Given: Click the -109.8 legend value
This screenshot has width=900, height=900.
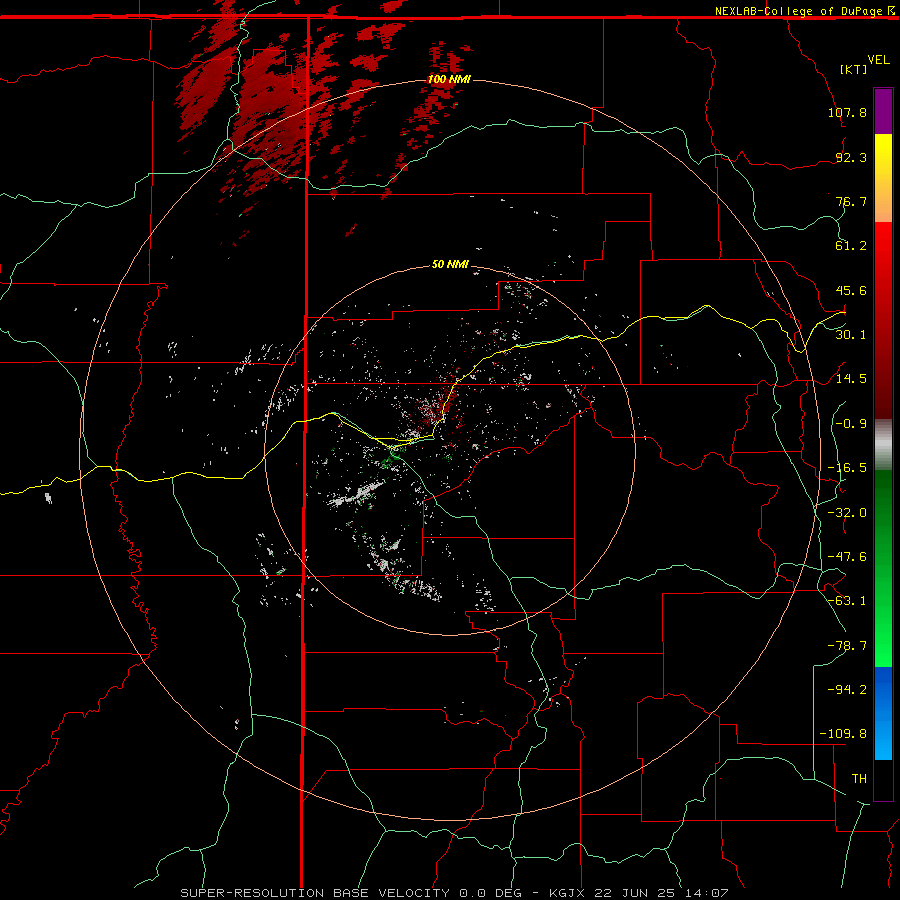Looking at the screenshot, I should pos(843,734).
